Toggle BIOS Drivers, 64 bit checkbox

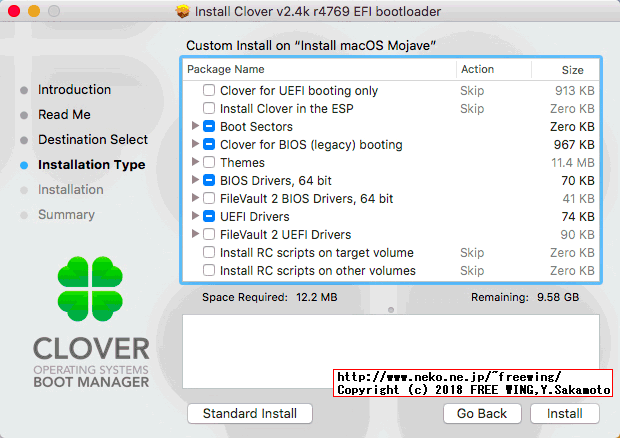(209, 180)
